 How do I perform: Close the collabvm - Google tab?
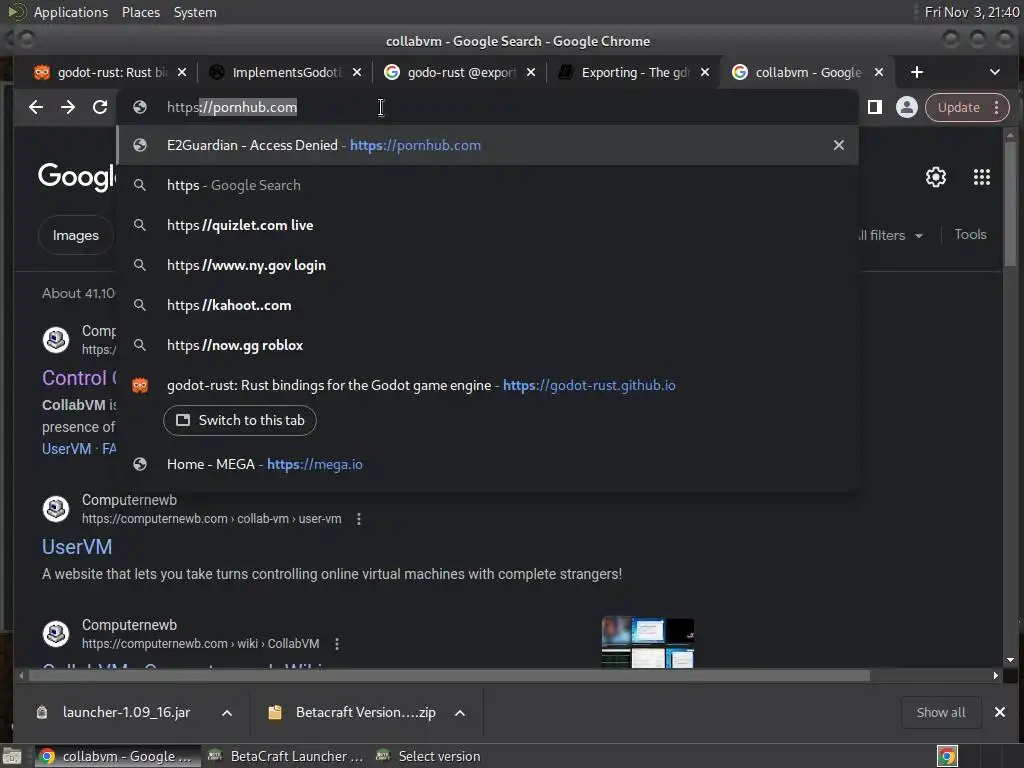tap(879, 72)
